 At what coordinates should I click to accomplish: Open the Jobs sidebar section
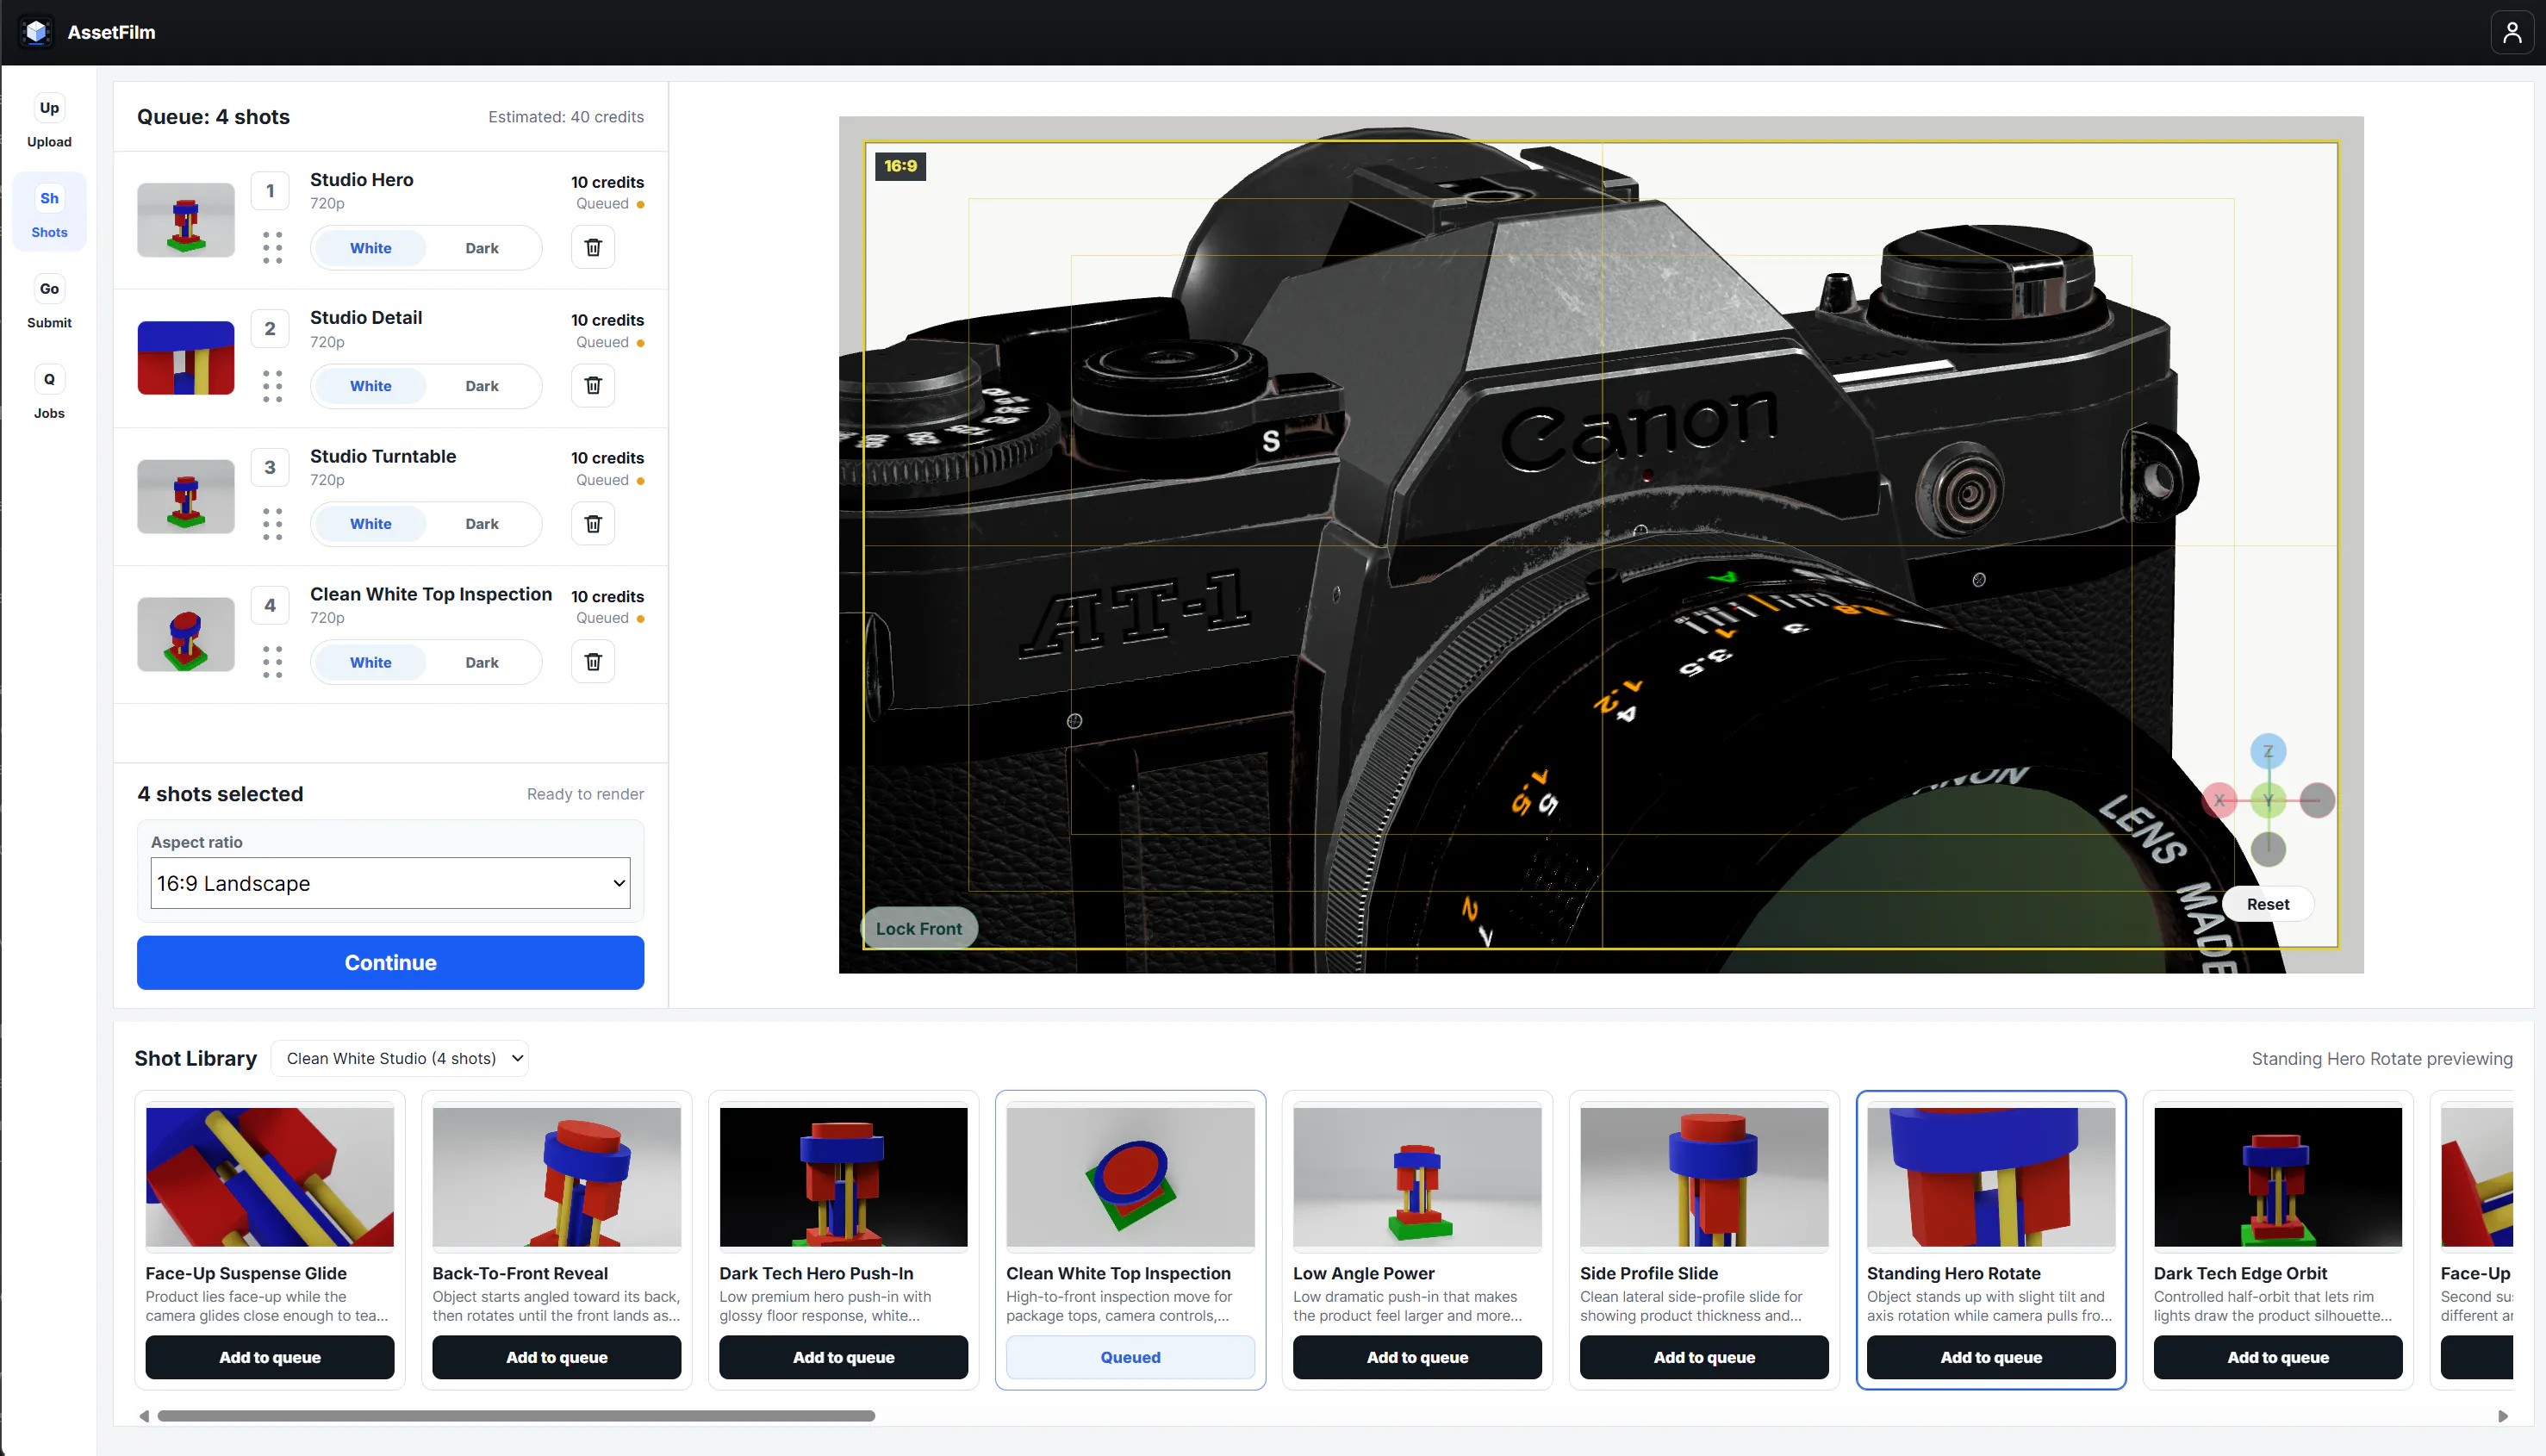click(x=49, y=394)
